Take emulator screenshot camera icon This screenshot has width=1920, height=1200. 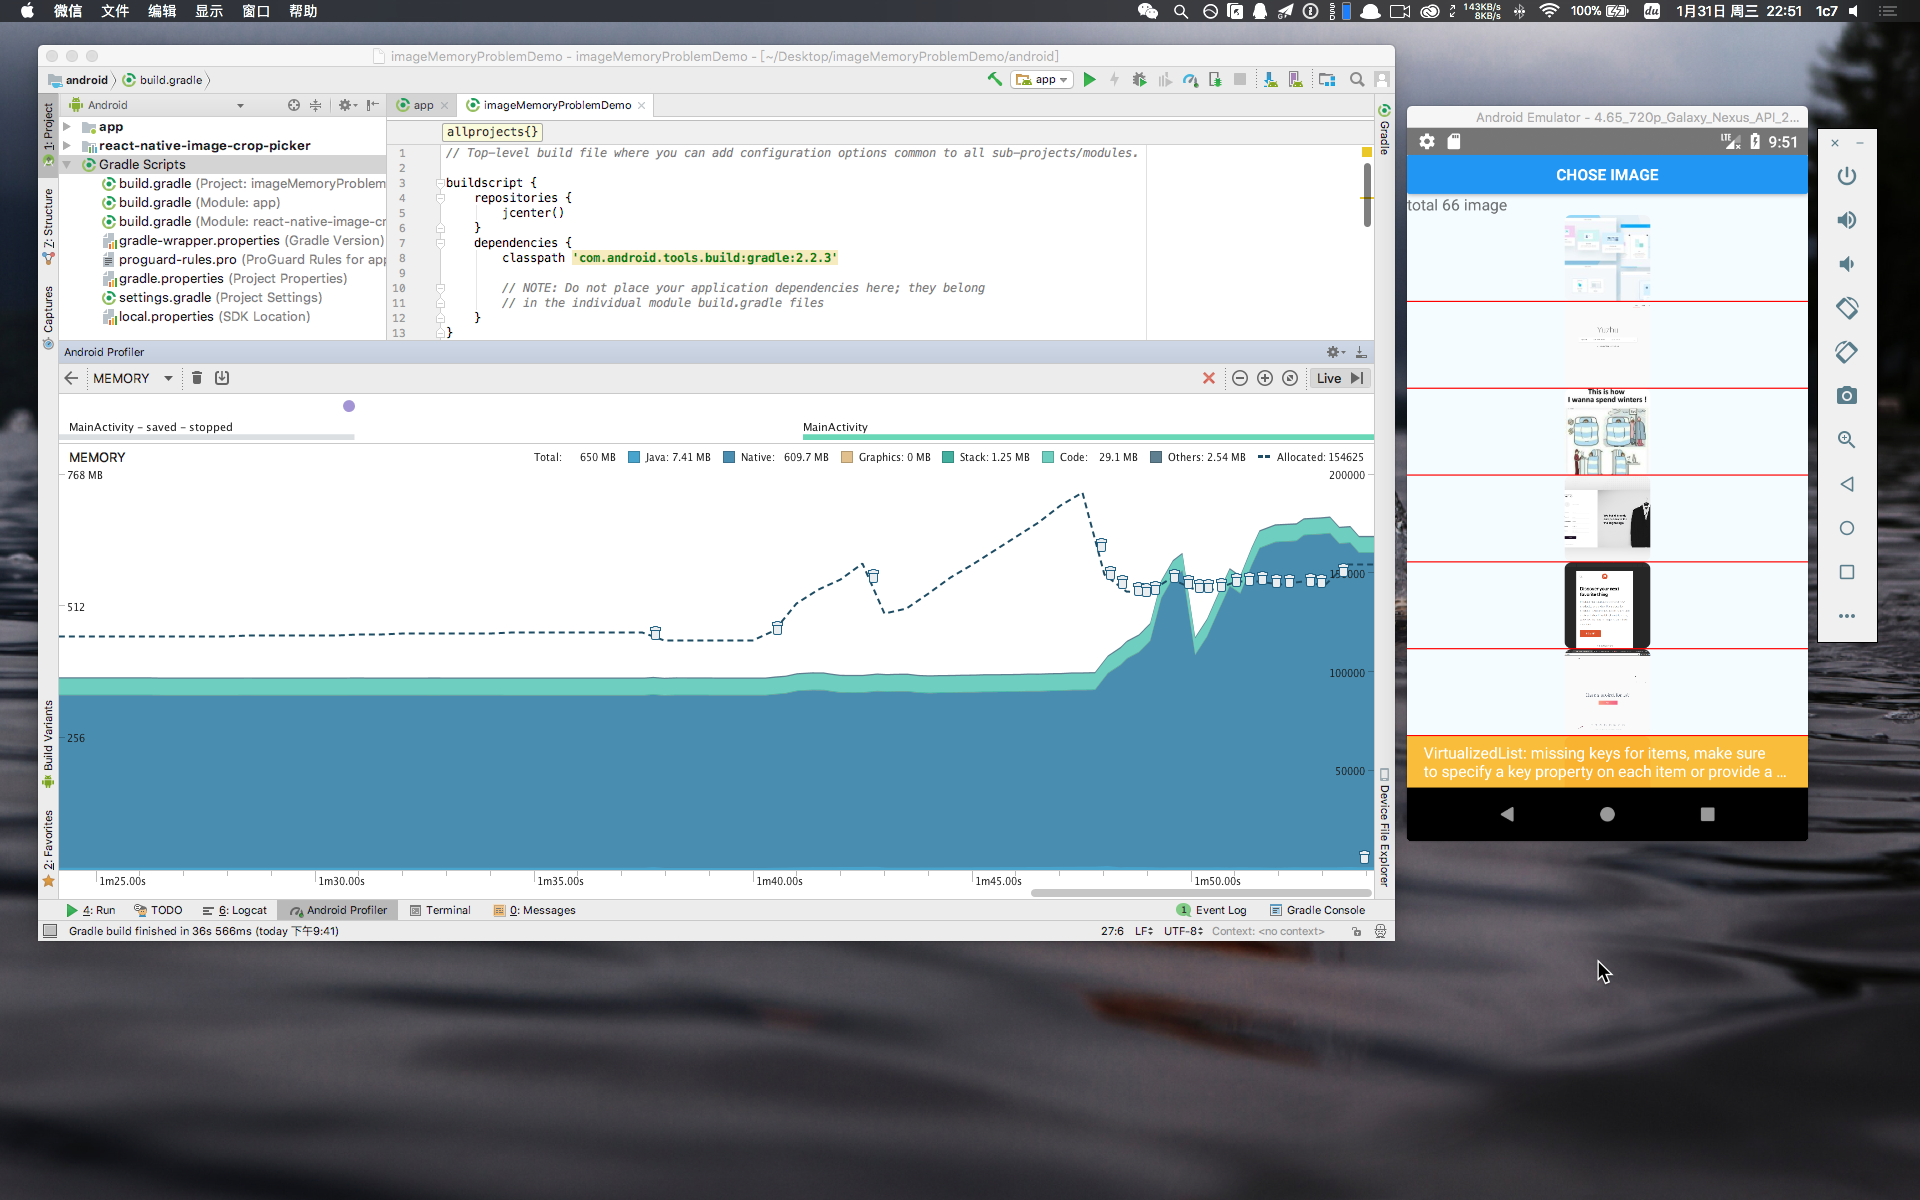point(1847,396)
